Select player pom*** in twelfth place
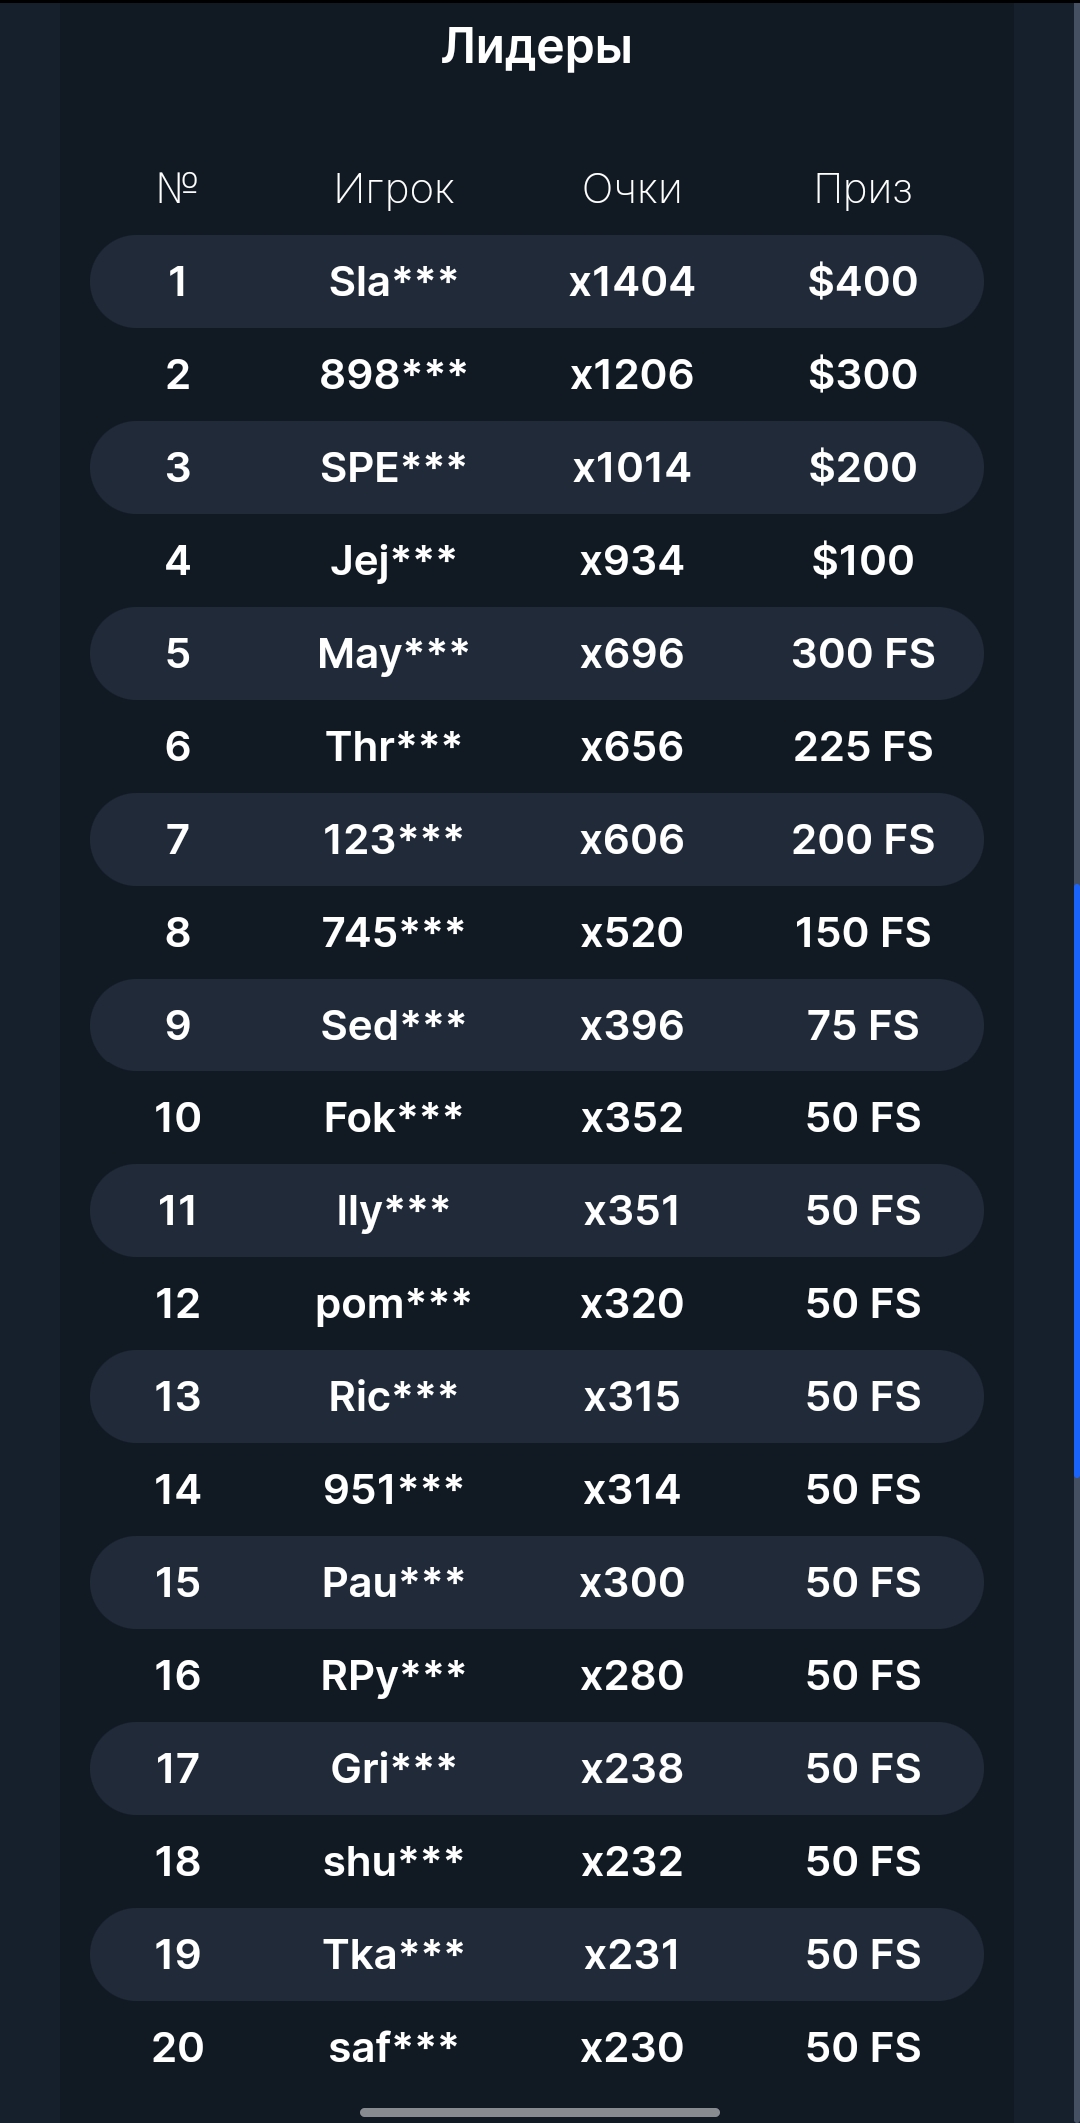Screen dimensions: 1080x2123 (x=393, y=1303)
